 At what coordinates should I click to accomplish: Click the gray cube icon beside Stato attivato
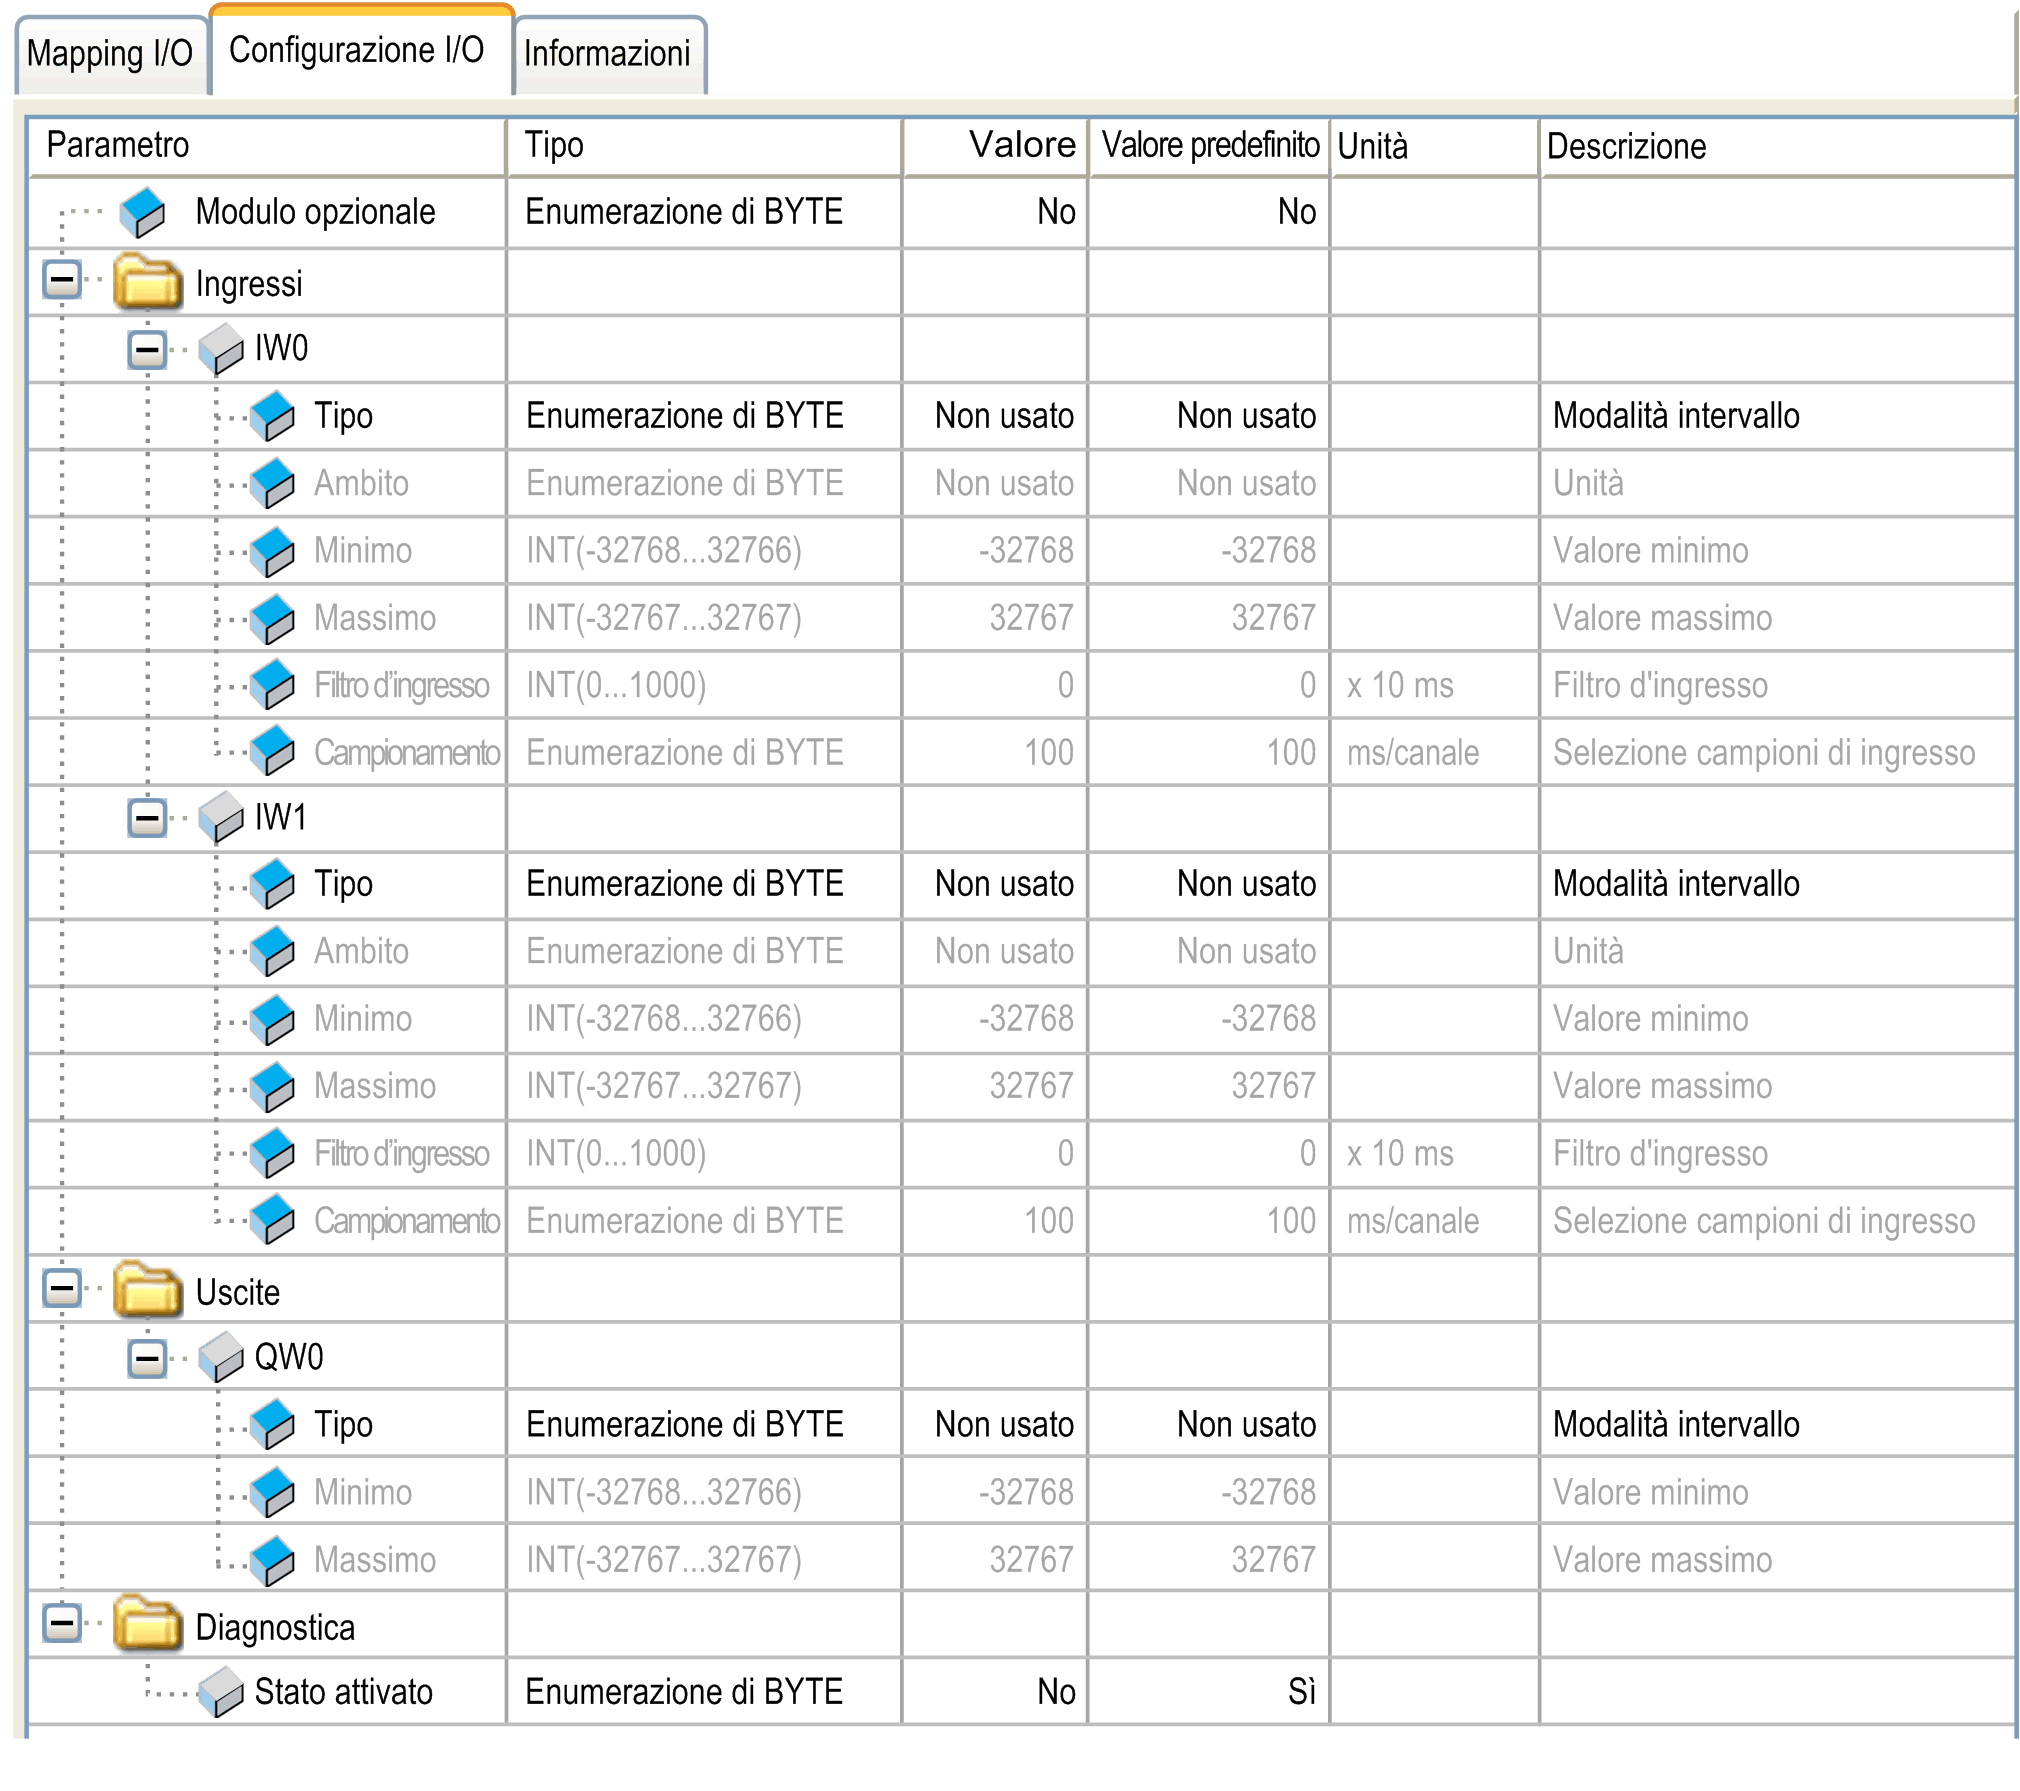[x=221, y=1692]
